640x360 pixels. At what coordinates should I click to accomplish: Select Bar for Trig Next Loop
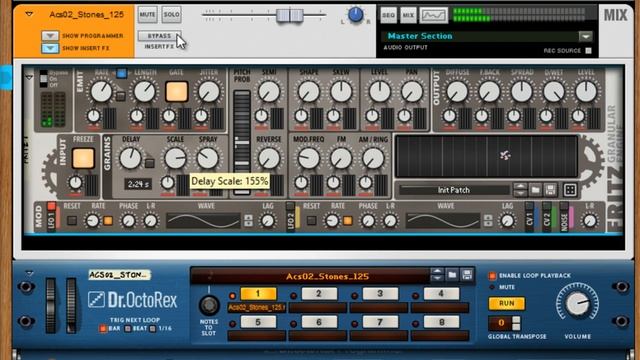click(x=103, y=329)
